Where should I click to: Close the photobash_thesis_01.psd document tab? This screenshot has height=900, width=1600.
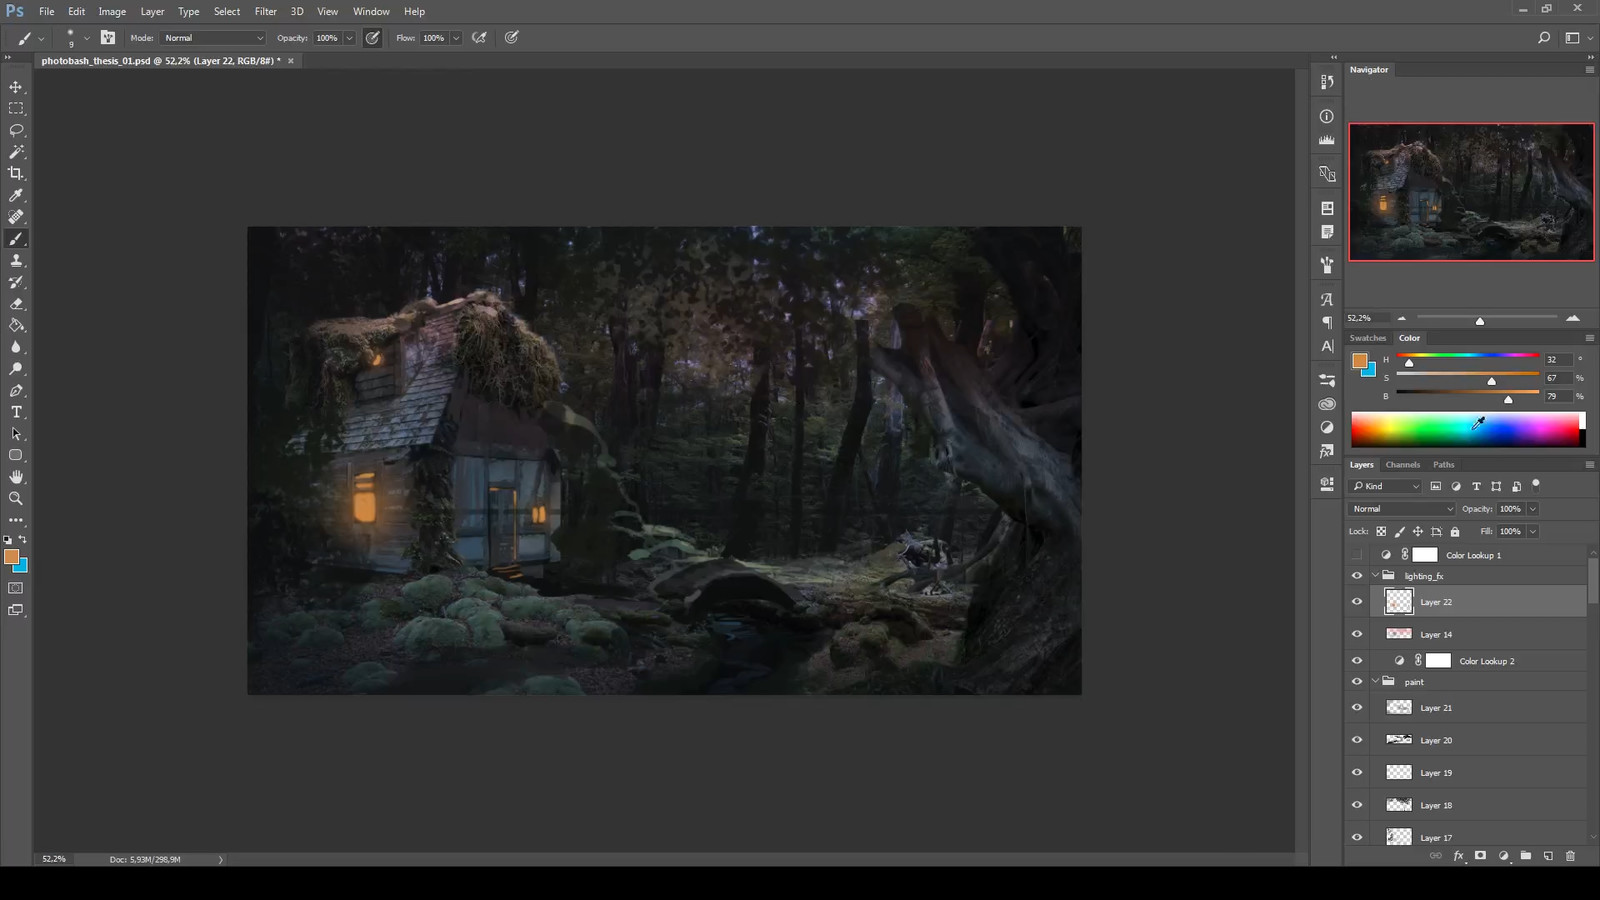click(291, 61)
